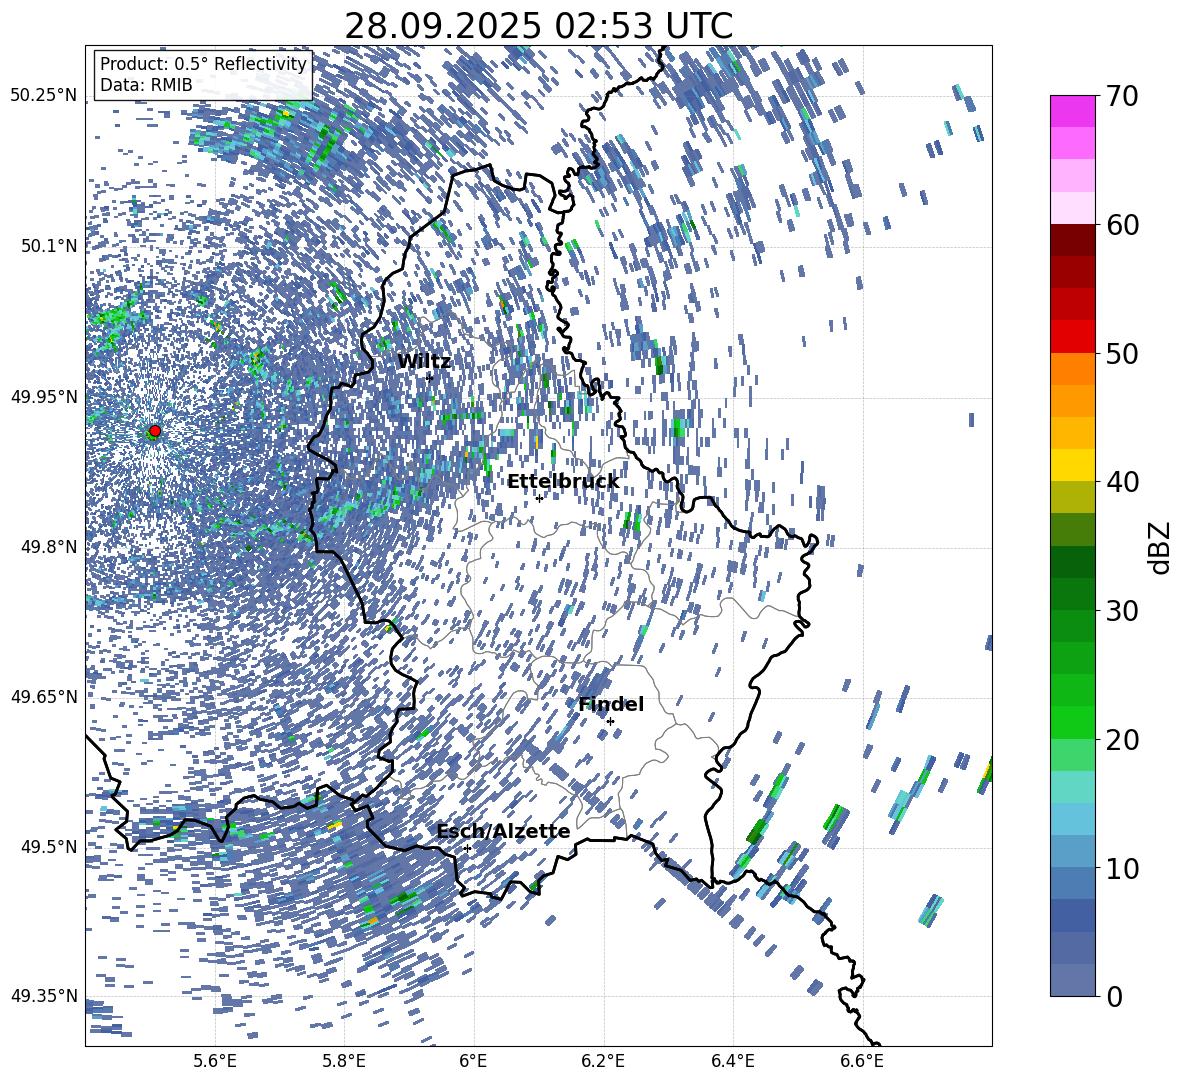The height and width of the screenshot is (1081, 1184).
Task: Click the olive colorbar segment below 40
Action: click(x=1073, y=497)
